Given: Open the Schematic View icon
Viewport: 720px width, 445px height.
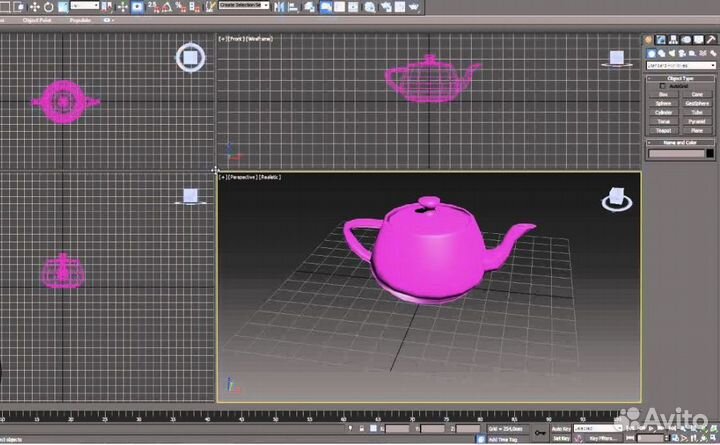Looking at the screenshot, I should (x=353, y=7).
